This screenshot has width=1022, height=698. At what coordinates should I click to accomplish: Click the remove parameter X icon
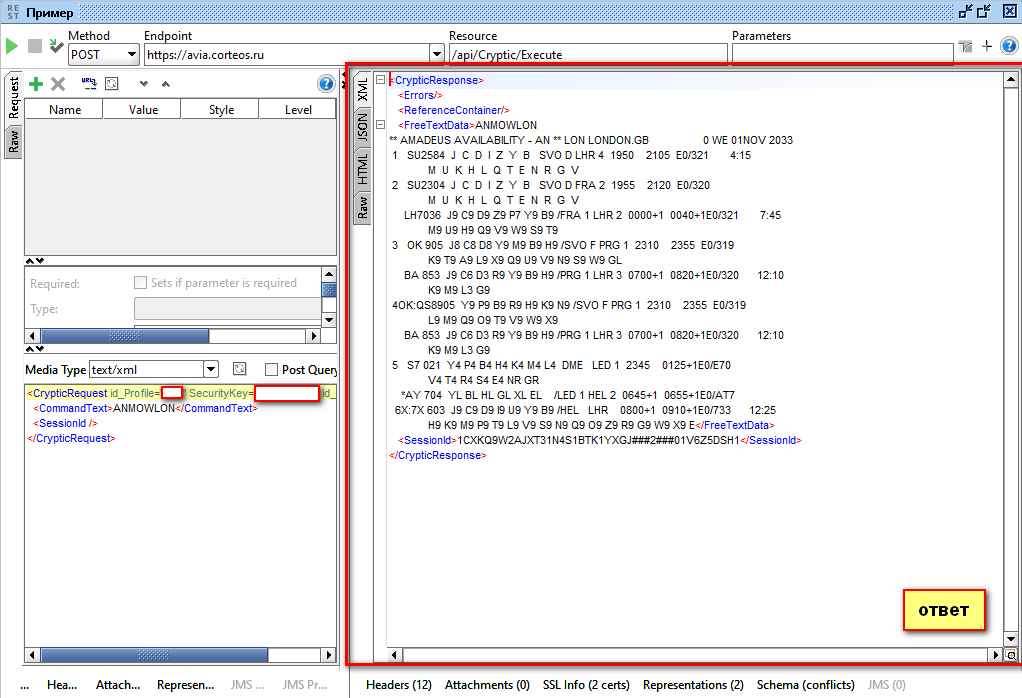(58, 85)
